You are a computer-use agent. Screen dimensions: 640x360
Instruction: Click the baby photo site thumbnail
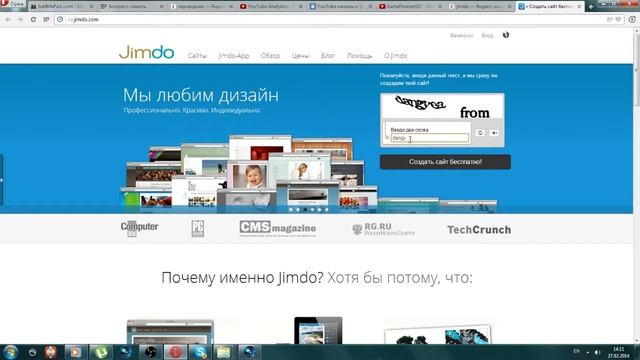249,176
